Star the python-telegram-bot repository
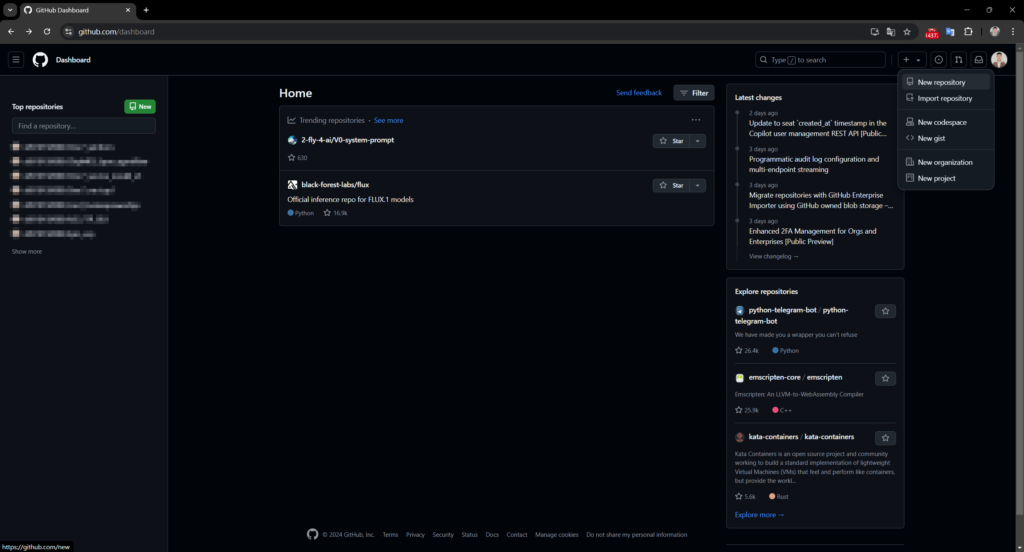This screenshot has height=552, width=1024. (x=886, y=311)
